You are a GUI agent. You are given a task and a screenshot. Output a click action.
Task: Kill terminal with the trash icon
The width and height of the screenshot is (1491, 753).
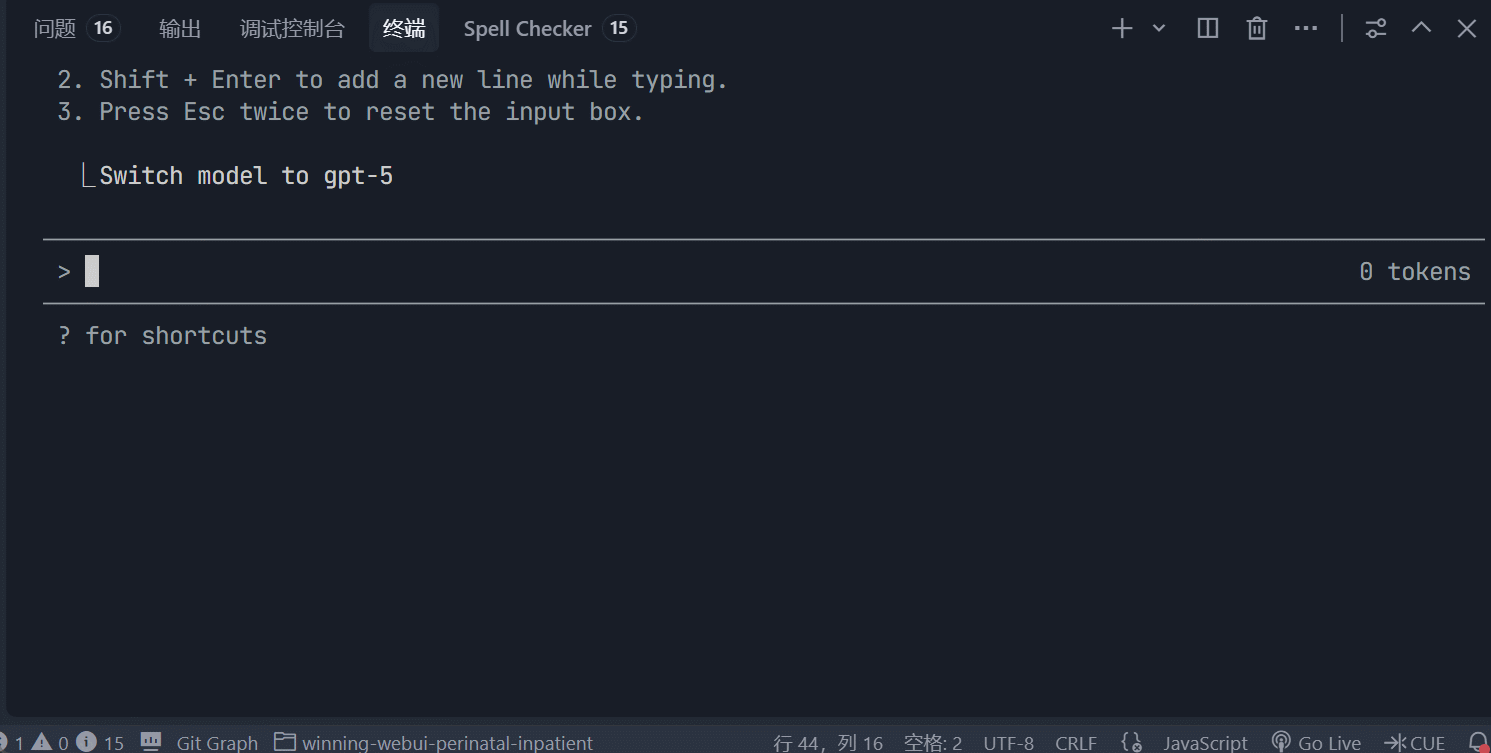pyautogui.click(x=1257, y=29)
